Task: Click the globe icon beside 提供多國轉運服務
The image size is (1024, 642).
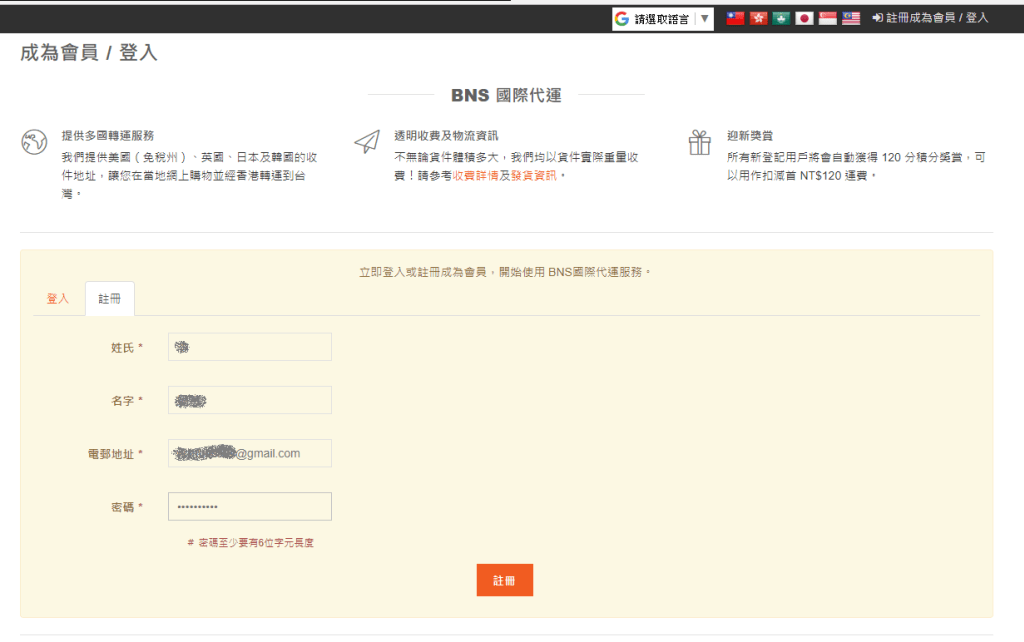Action: click(34, 142)
